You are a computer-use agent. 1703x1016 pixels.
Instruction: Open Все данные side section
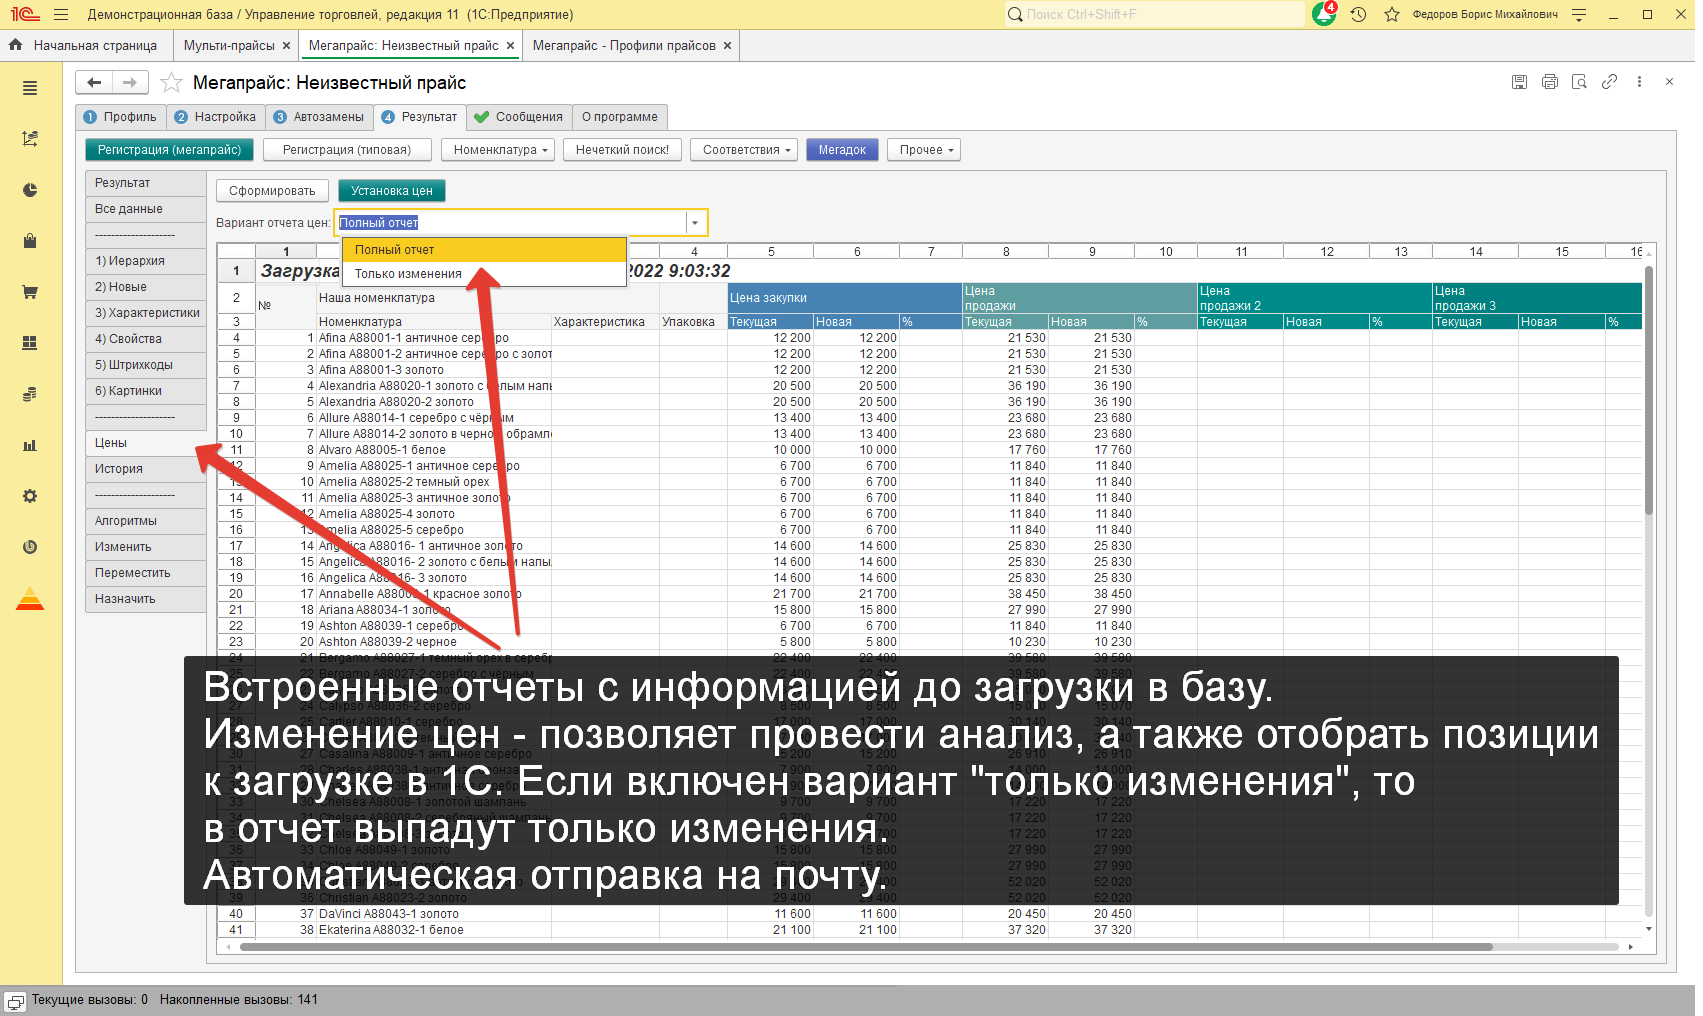click(146, 209)
